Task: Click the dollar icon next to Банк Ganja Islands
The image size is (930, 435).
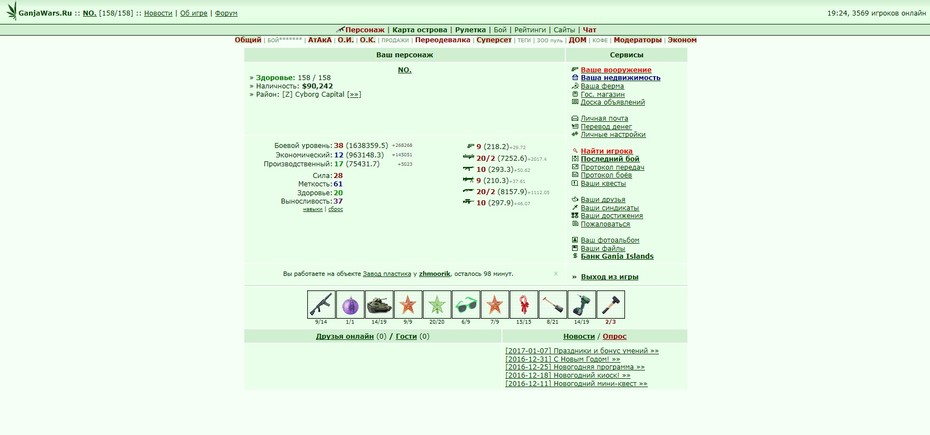Action: pyautogui.click(x=575, y=256)
